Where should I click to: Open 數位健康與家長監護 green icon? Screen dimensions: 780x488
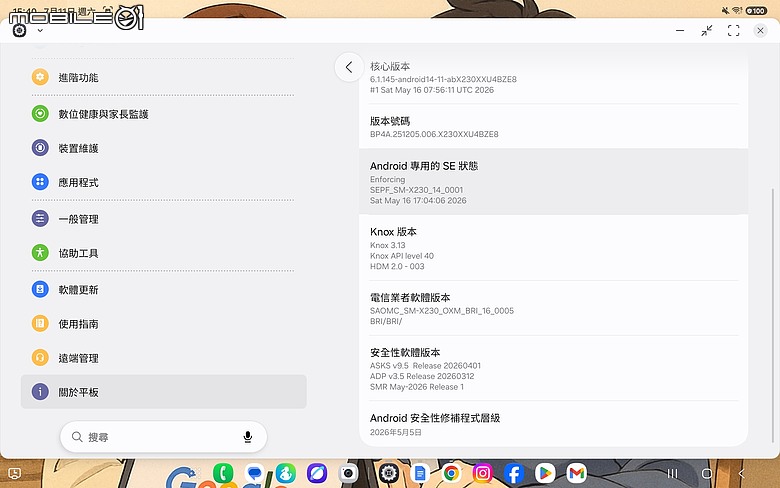click(x=40, y=114)
